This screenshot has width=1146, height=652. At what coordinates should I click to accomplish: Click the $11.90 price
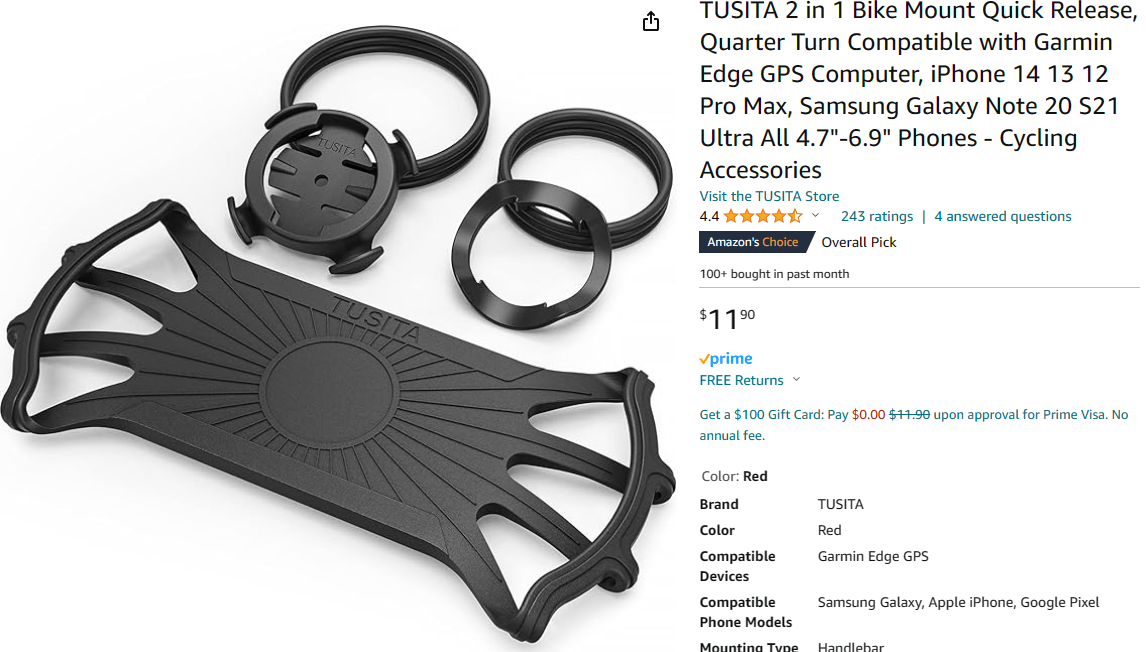pos(727,318)
